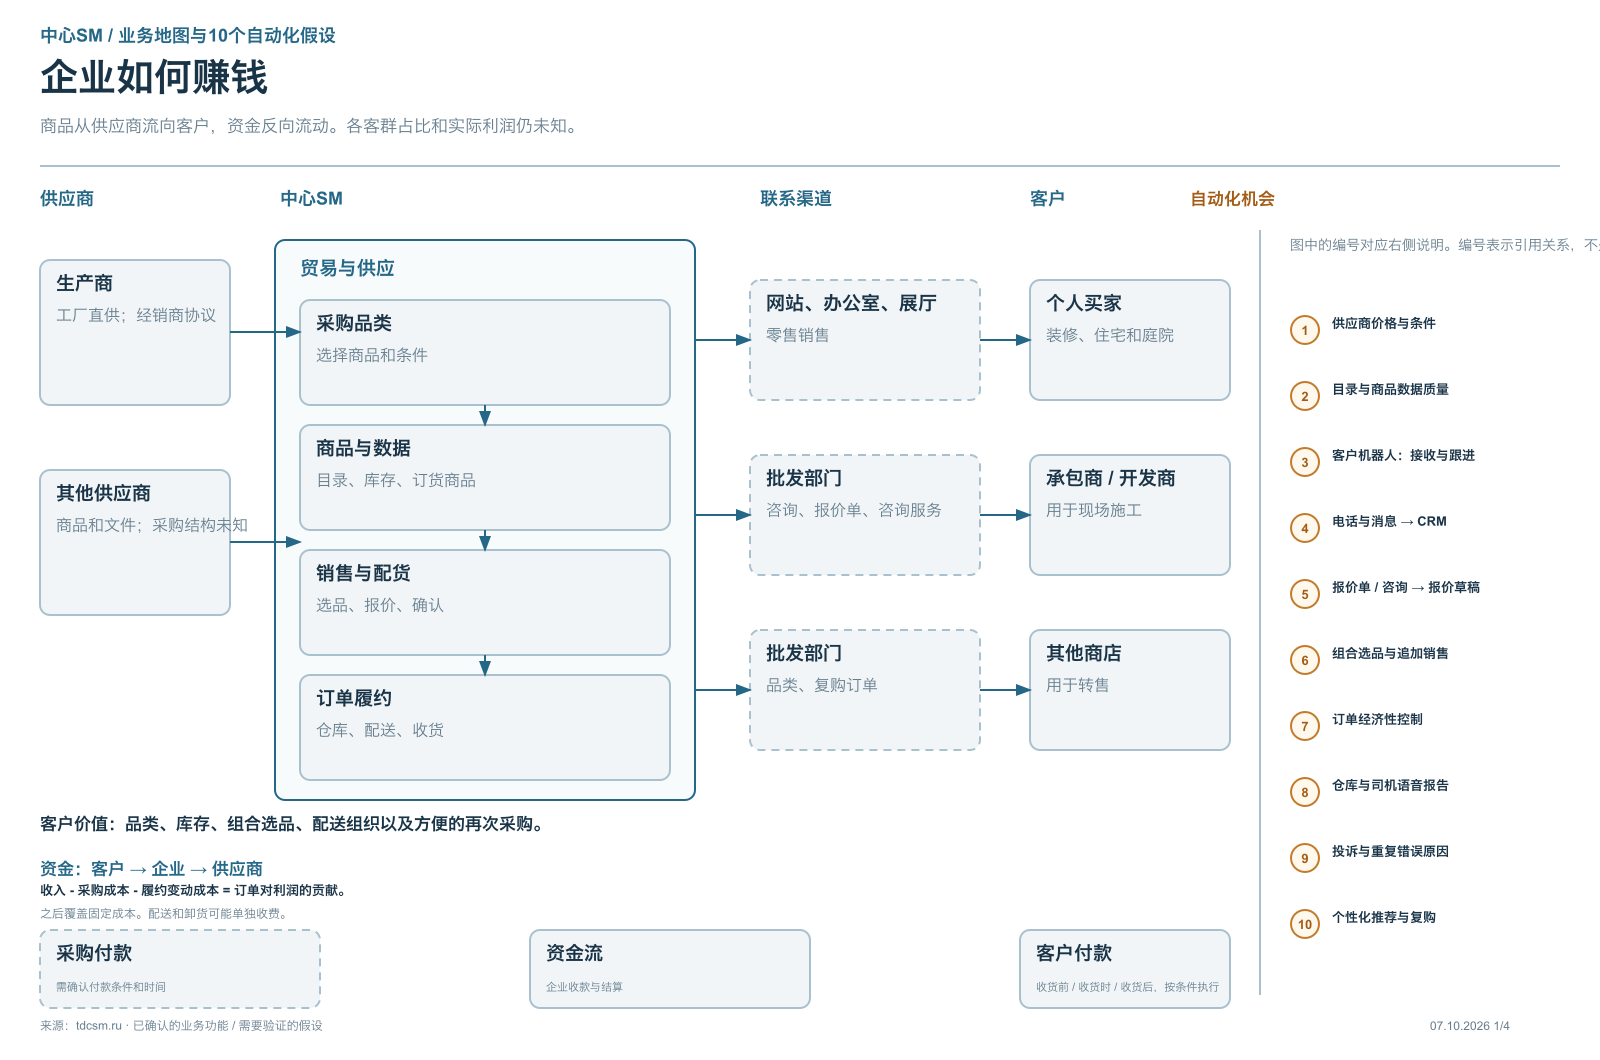Select the 商品与数据 block
The height and width of the screenshot is (1060, 1600).
point(485,477)
